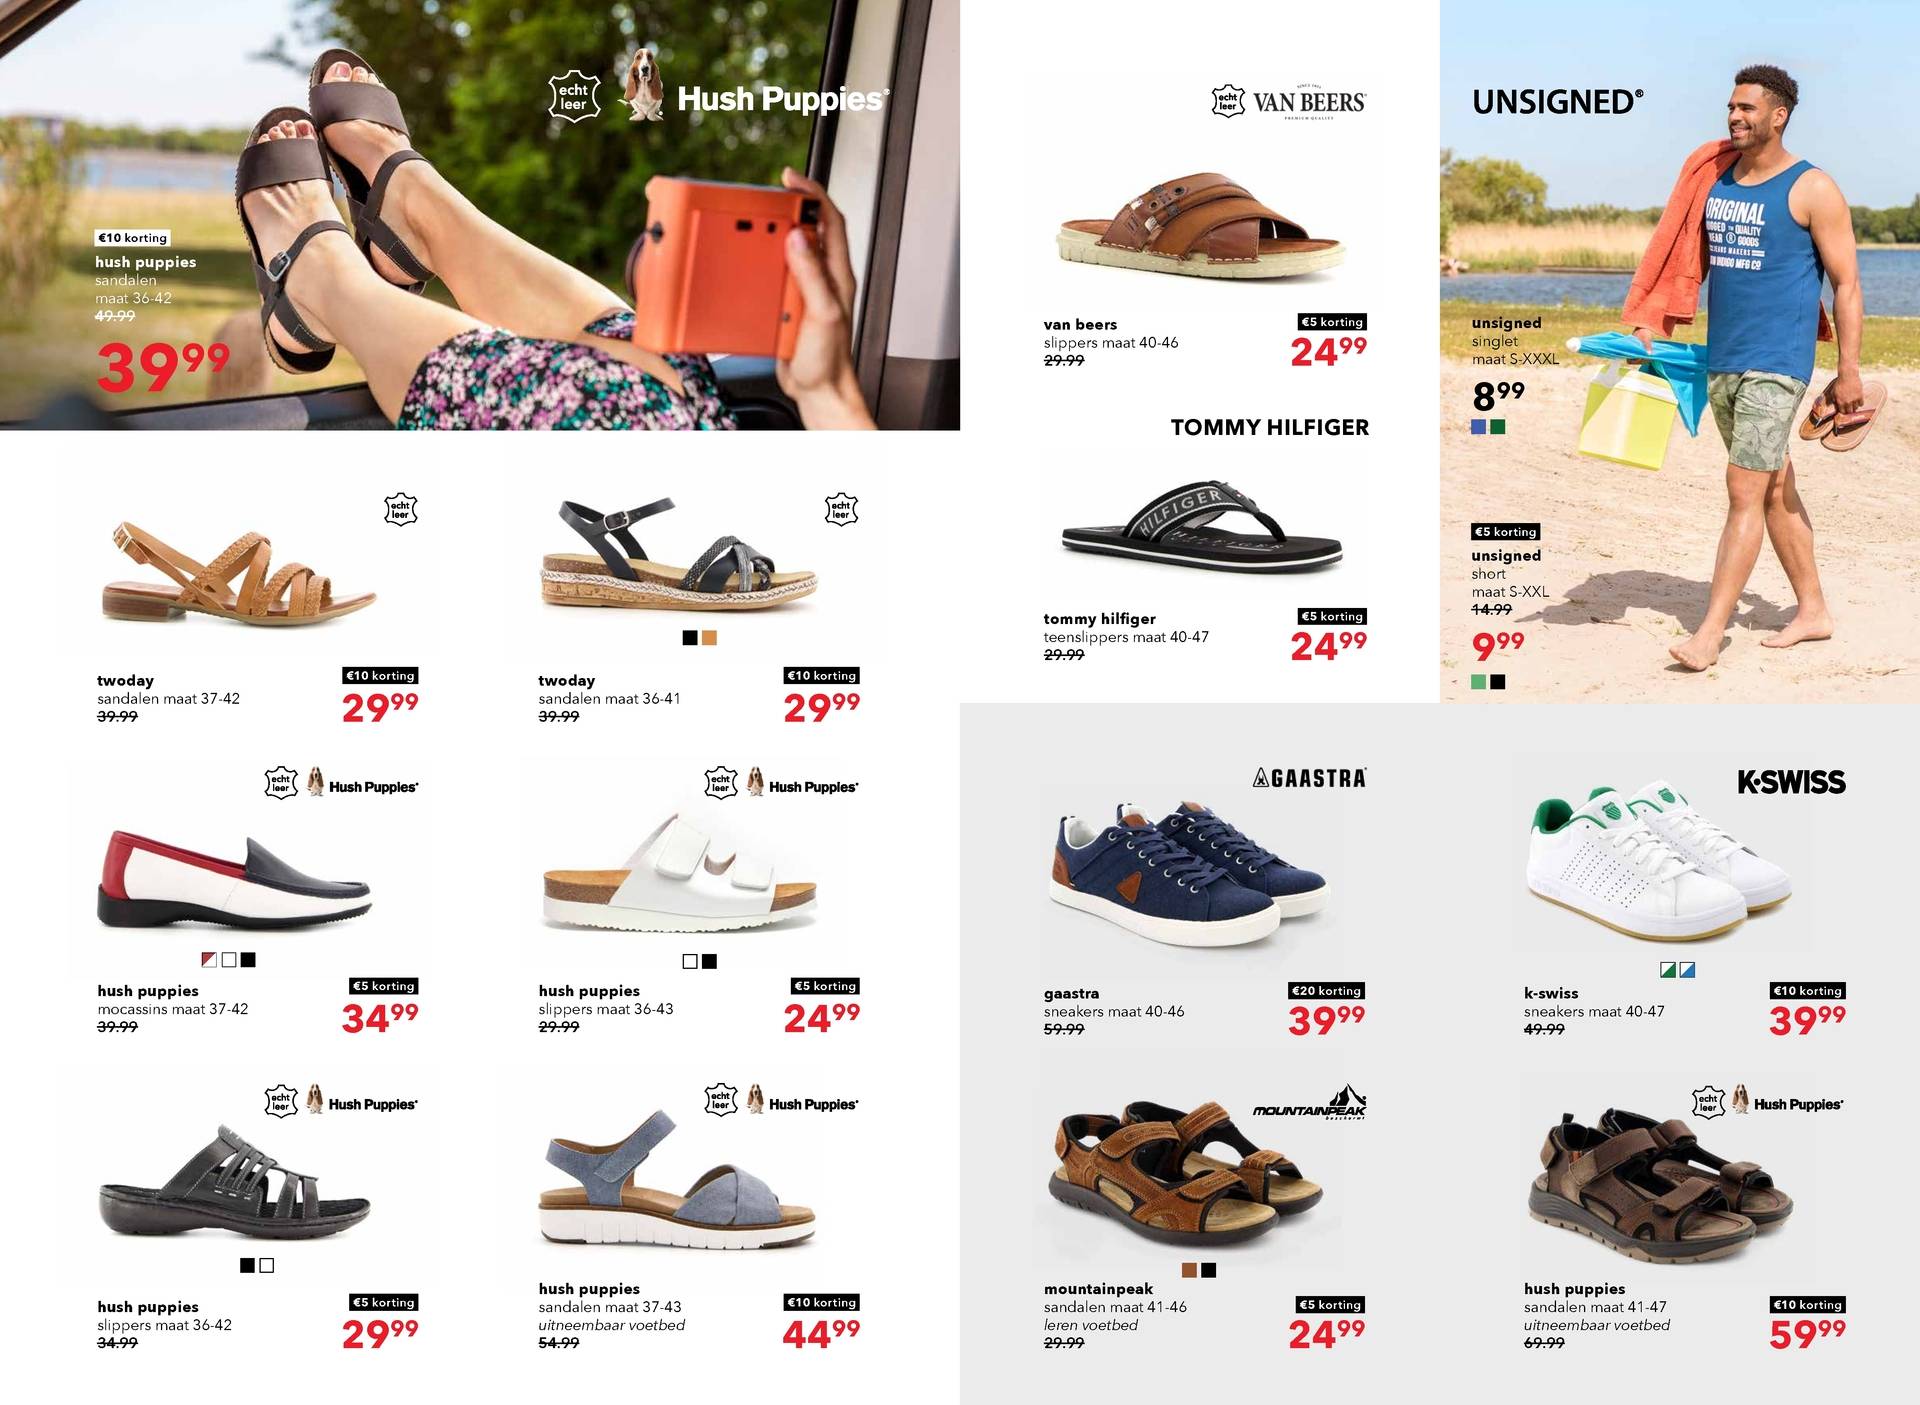This screenshot has width=1920, height=1405.
Task: Click the K-Swiss brand logo
Action: (1791, 782)
